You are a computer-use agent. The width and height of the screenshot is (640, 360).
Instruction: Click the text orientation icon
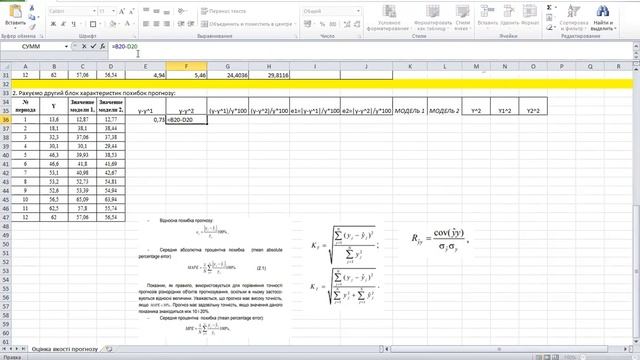coord(182,11)
